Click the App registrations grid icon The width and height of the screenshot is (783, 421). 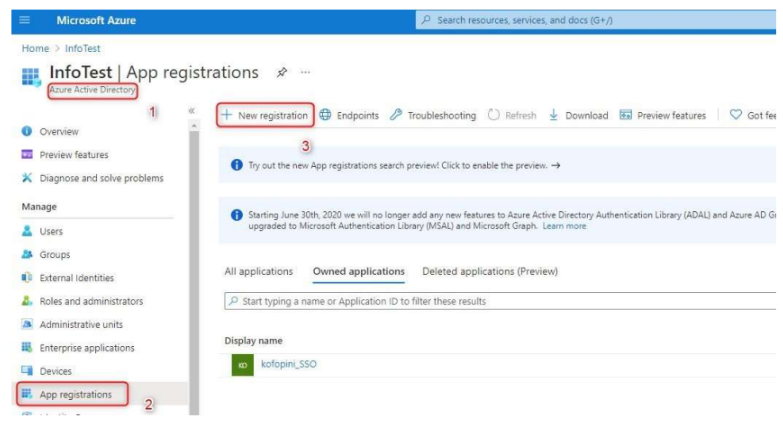coord(27,394)
